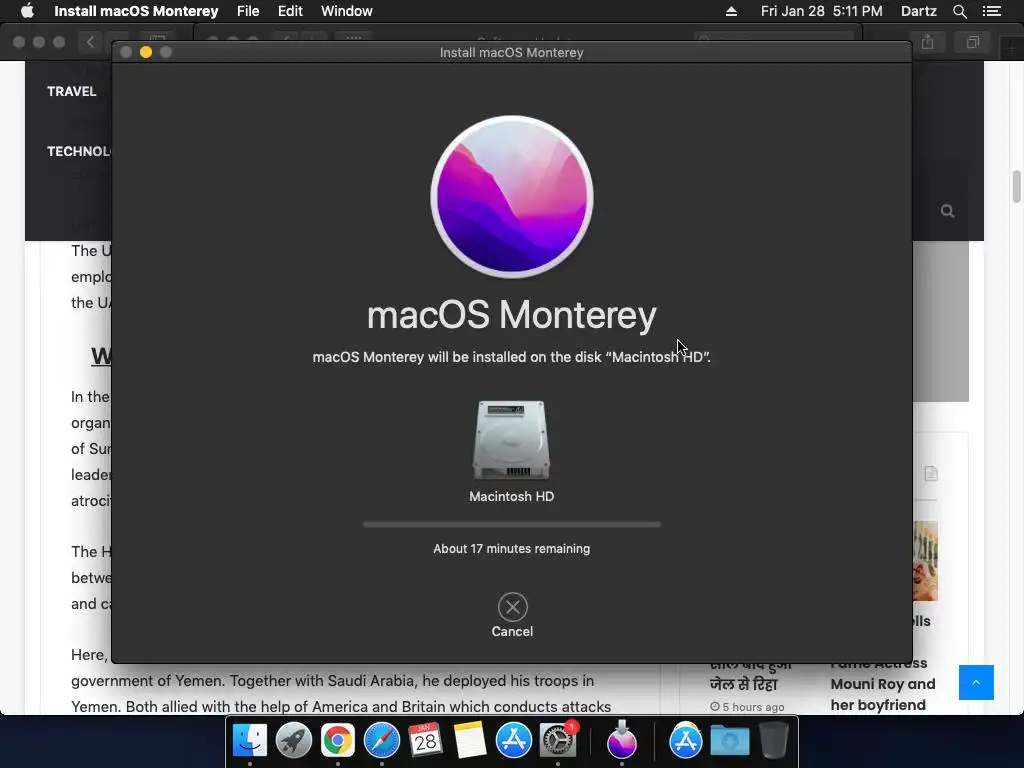Click the browser vertical scrollbar
1024x768 pixels.
pyautogui.click(x=1016, y=186)
